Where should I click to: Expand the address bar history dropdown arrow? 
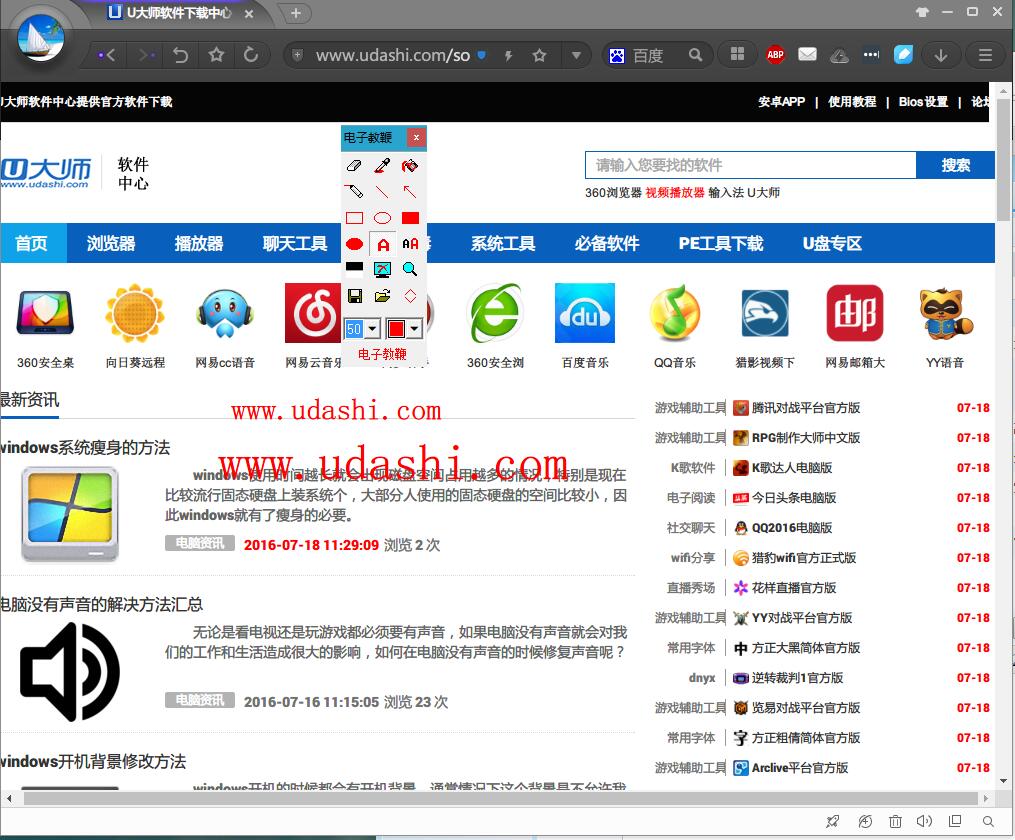(x=575, y=55)
